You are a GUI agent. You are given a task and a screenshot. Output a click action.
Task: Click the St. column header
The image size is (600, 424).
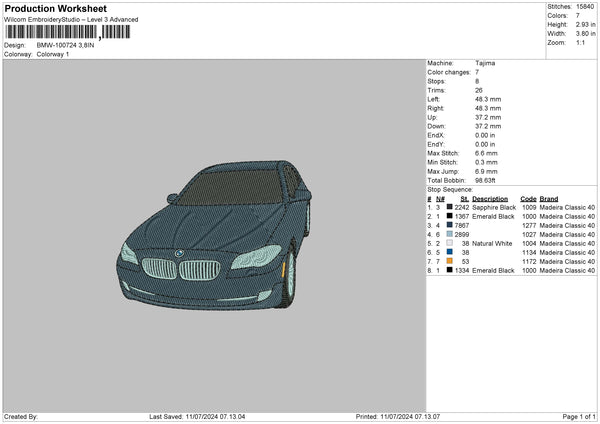[463, 198]
